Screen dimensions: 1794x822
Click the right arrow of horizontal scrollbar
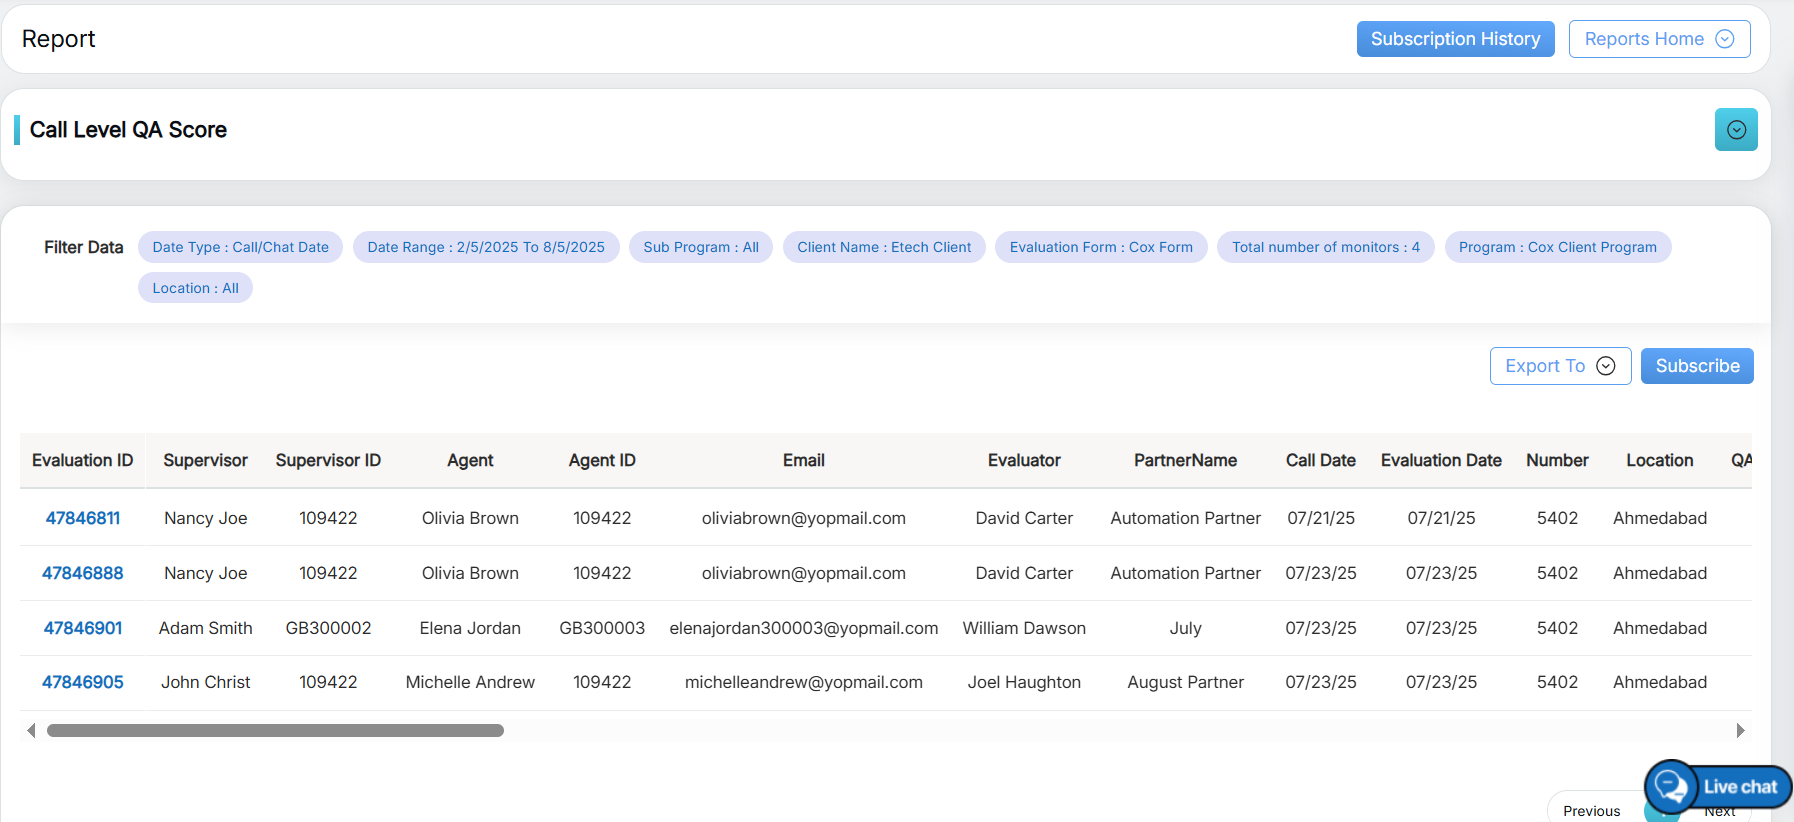(x=1740, y=731)
